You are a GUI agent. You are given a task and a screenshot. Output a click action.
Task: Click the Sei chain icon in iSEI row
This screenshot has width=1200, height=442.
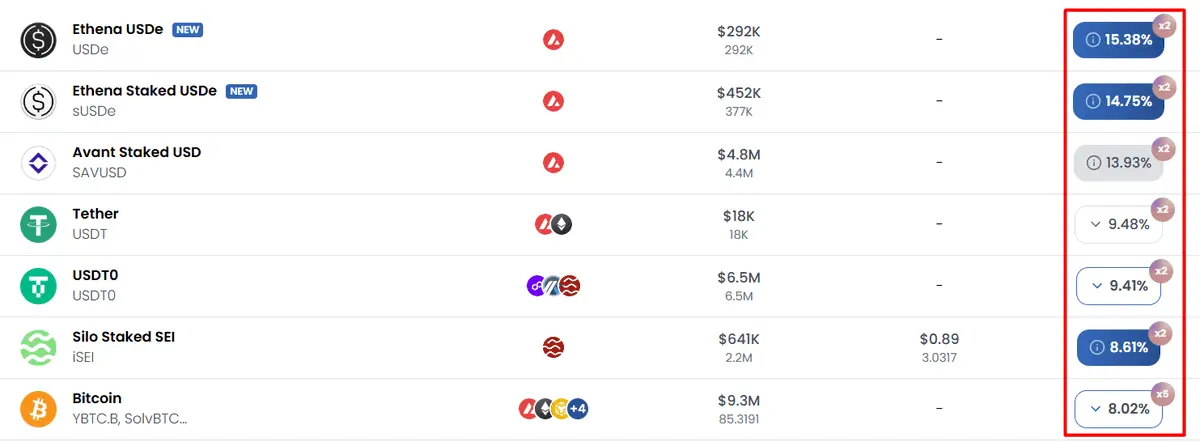[553, 347]
